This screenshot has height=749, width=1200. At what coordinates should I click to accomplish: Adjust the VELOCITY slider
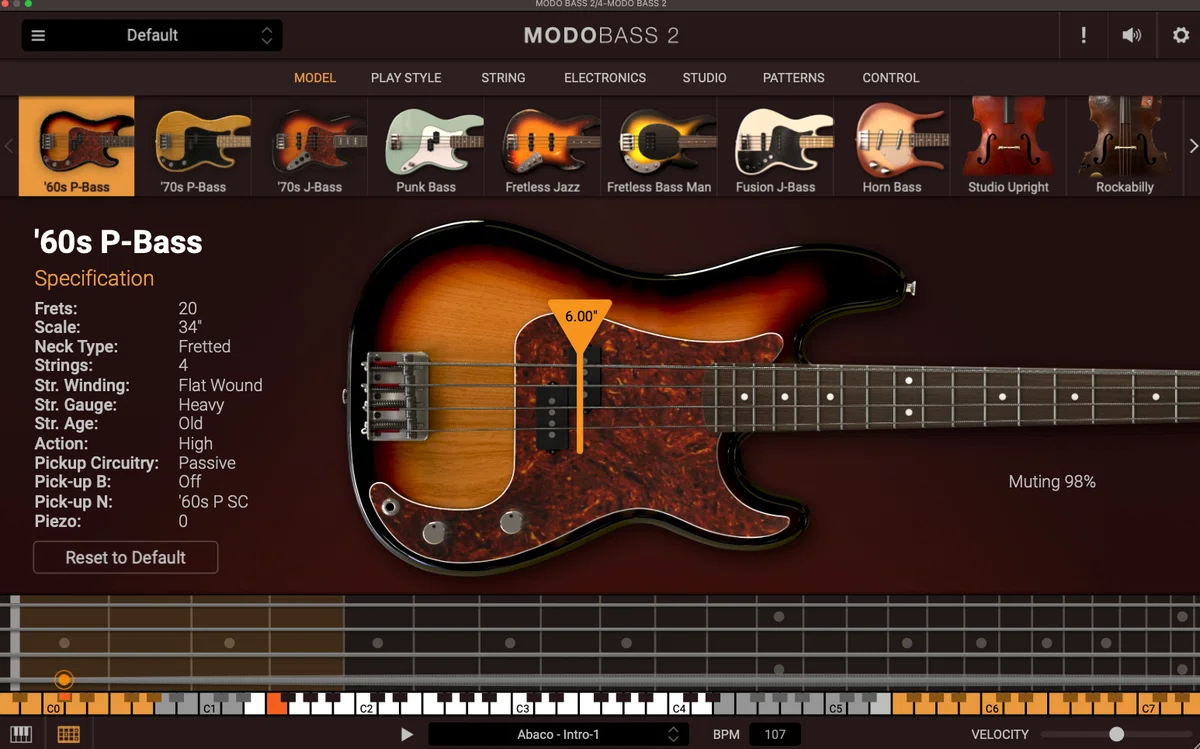[x=1117, y=735]
